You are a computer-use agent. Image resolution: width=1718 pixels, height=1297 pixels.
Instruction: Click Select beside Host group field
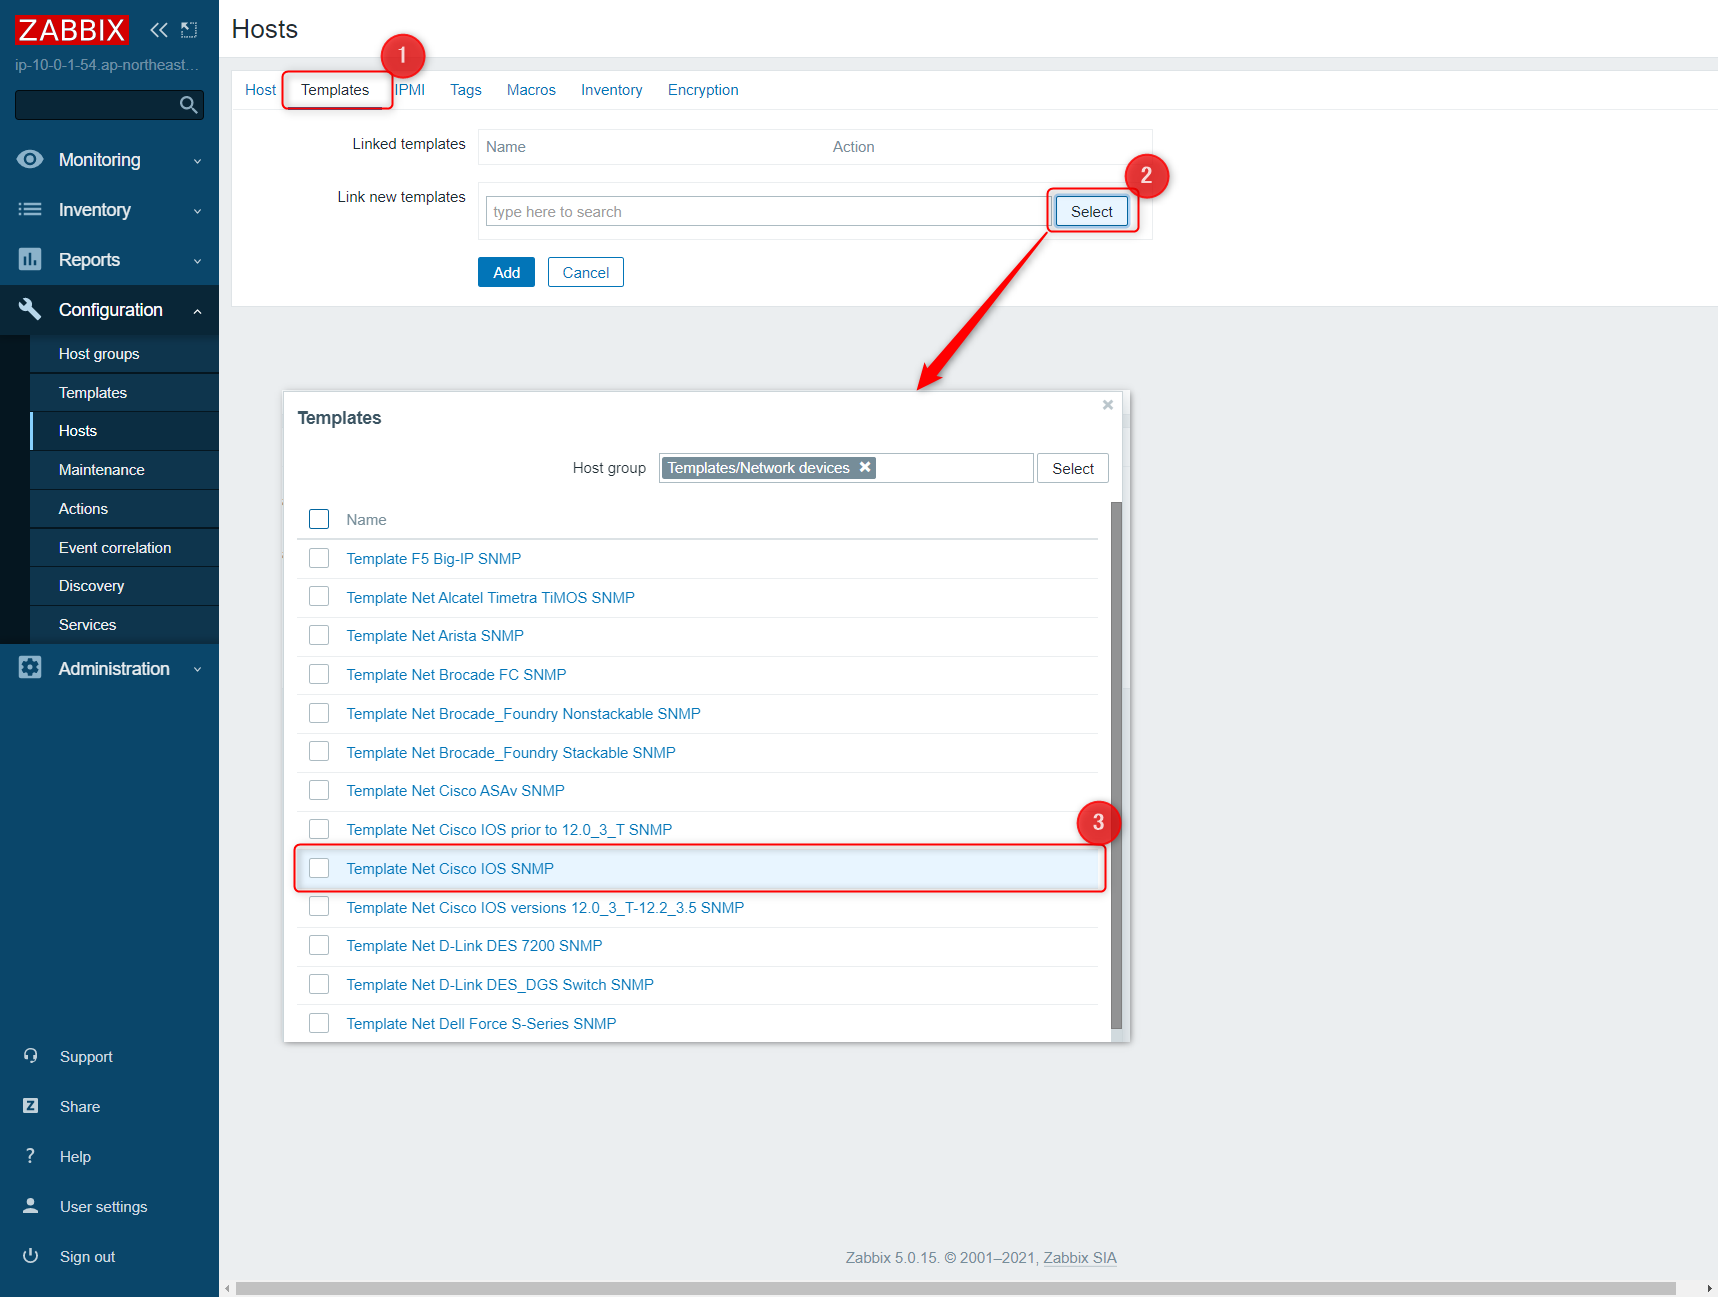coord(1073,468)
